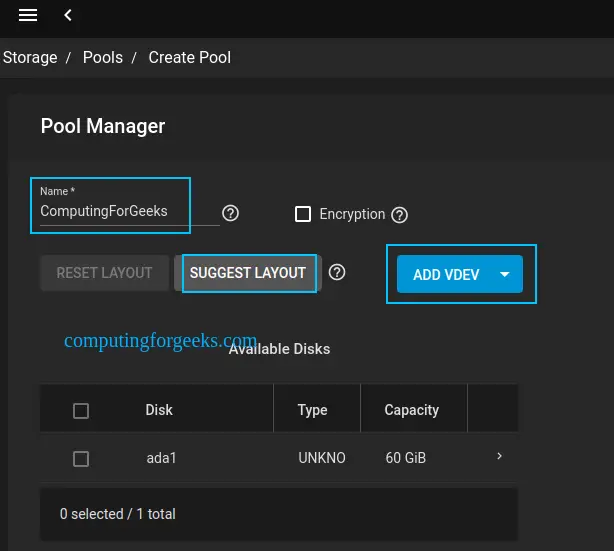Click the ada1 disk name cell
Screen dimensions: 614x551
[161, 458]
